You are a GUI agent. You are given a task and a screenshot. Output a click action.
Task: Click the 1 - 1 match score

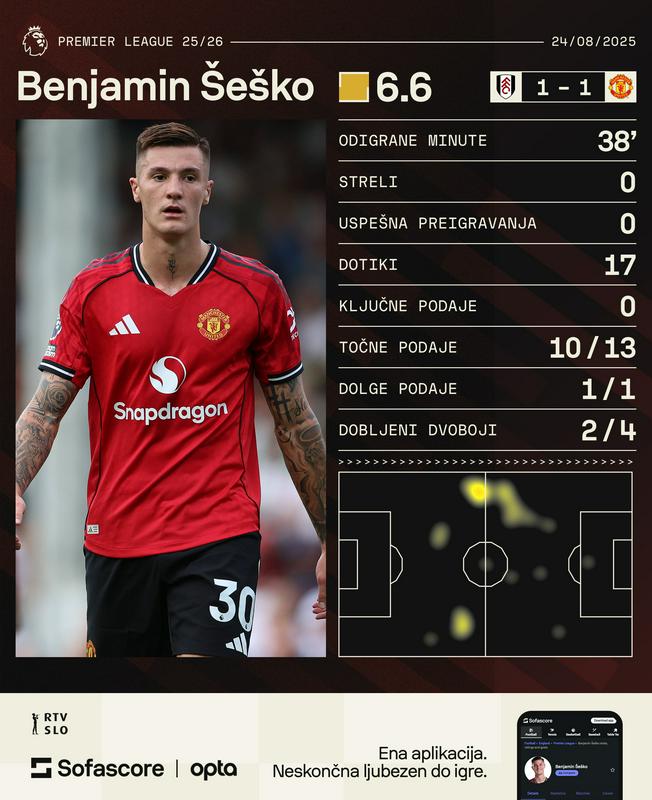[563, 87]
